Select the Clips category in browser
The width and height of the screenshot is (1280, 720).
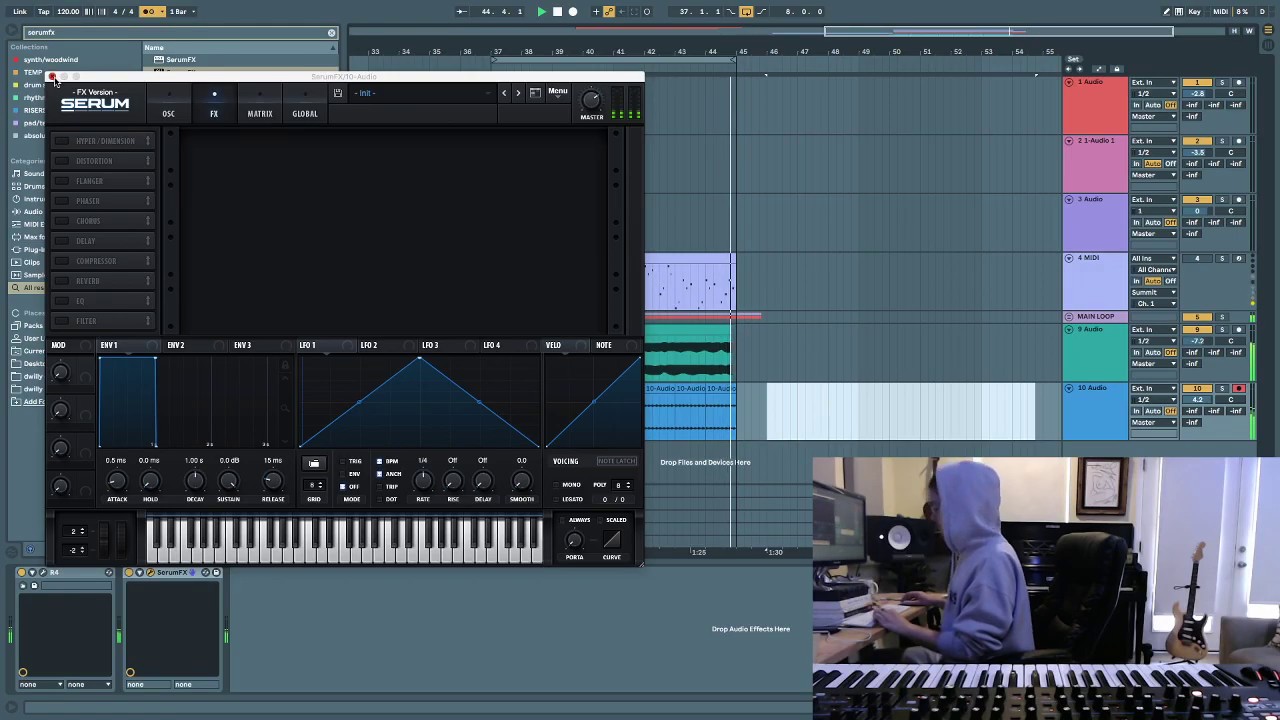[x=32, y=262]
